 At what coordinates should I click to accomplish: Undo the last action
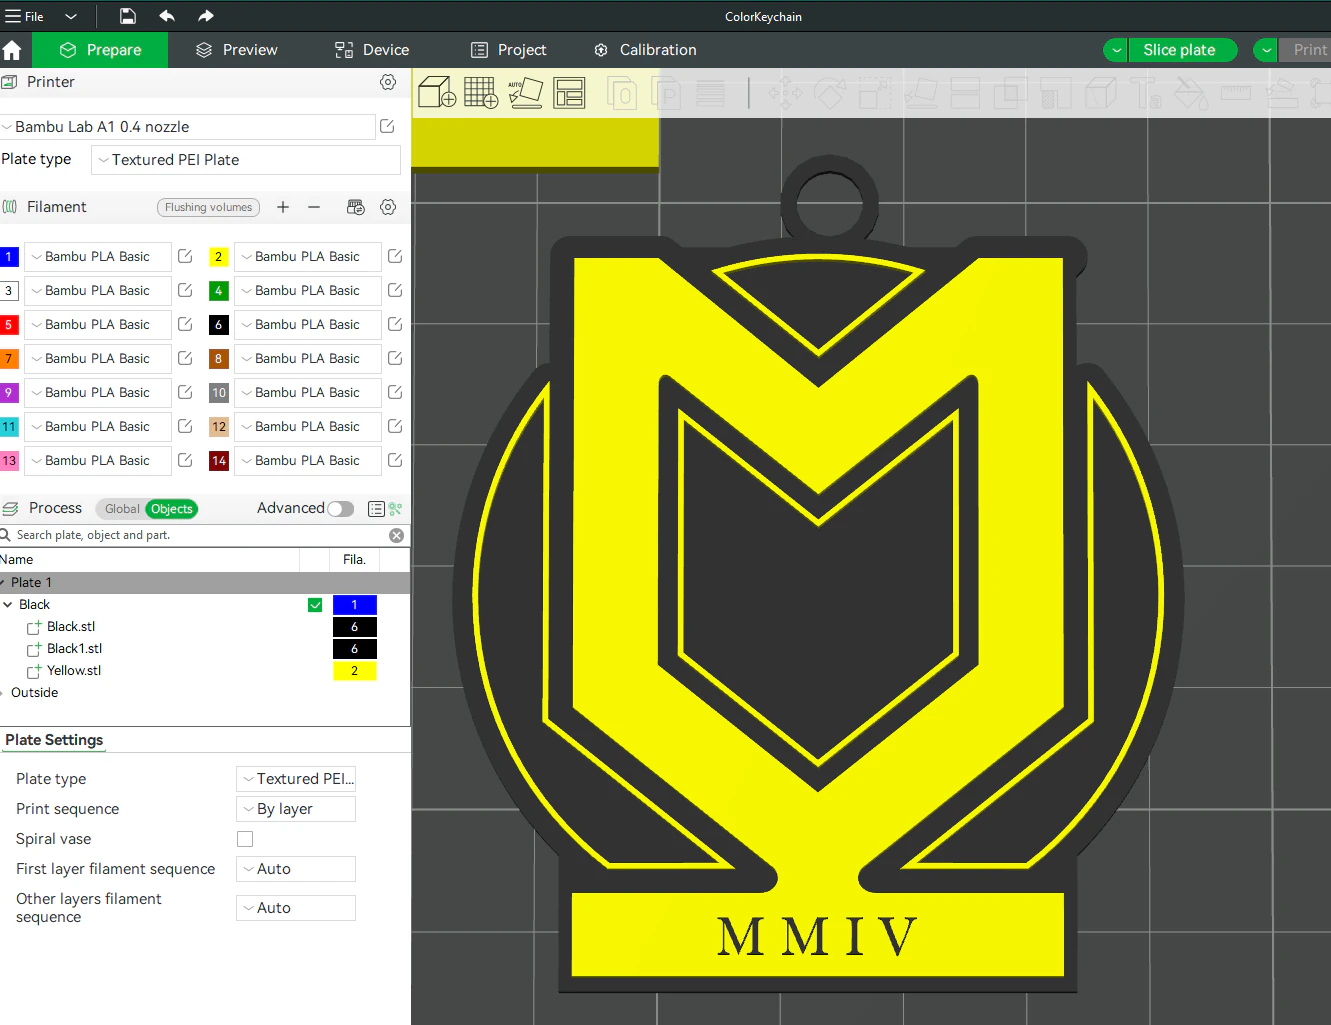point(167,16)
